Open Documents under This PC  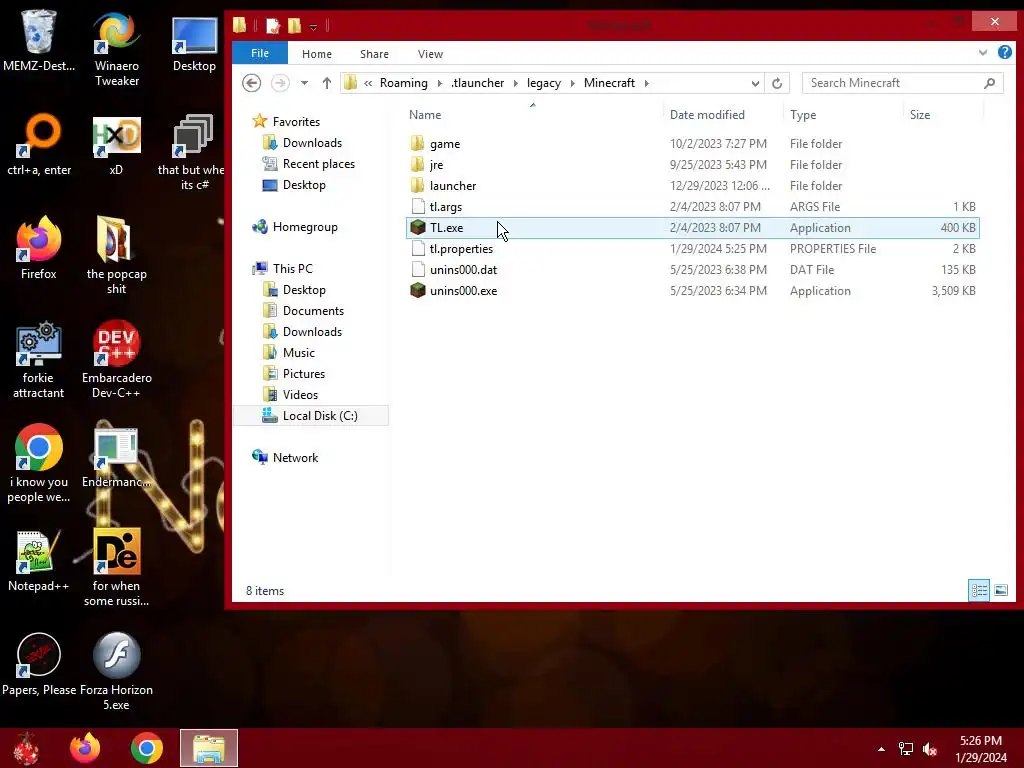(x=313, y=311)
